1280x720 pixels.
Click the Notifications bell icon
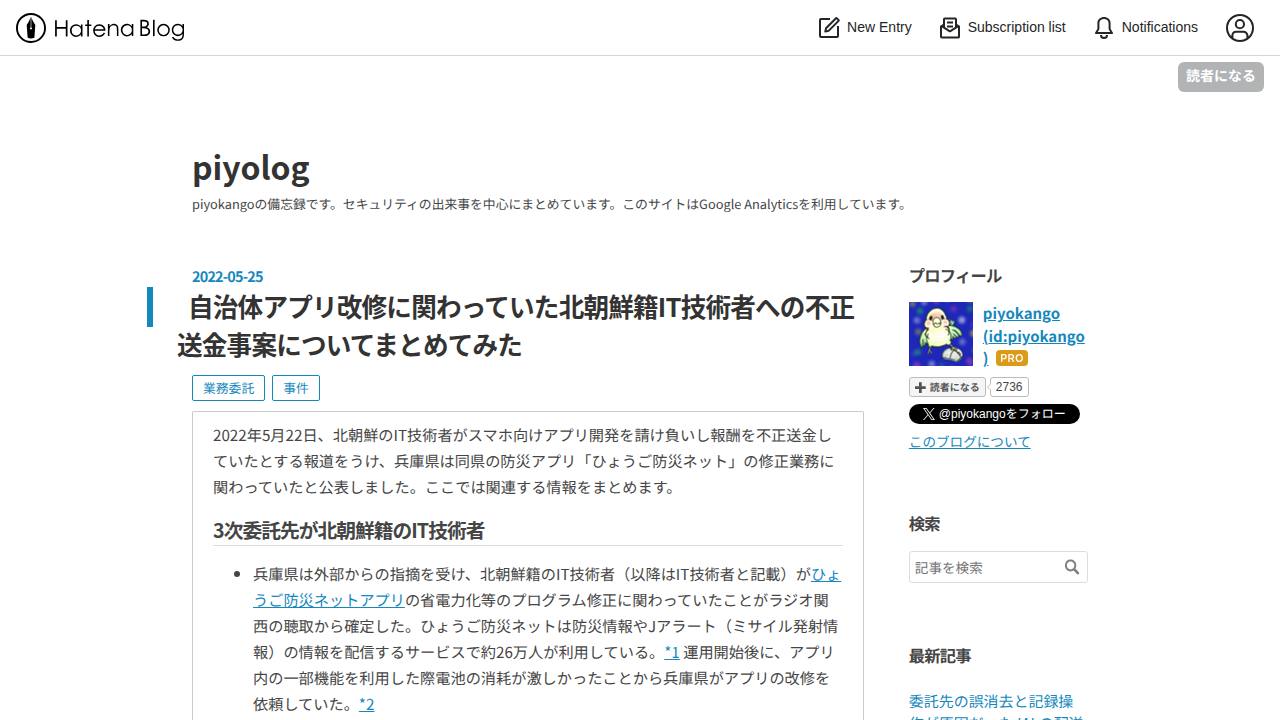point(1104,28)
